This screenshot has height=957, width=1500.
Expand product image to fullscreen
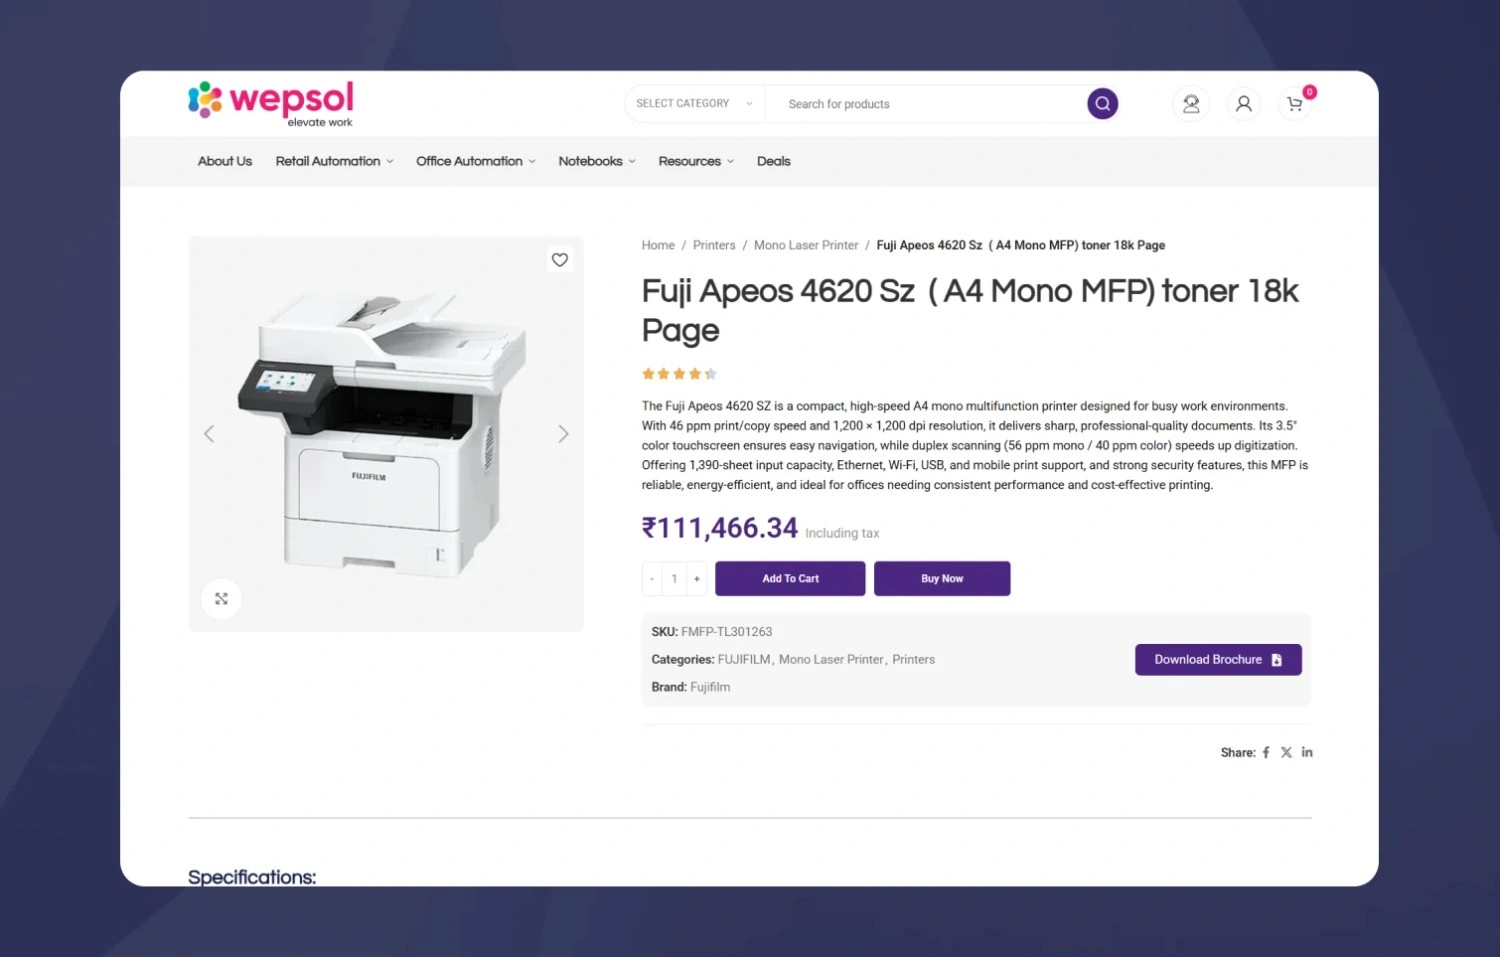pos(222,599)
